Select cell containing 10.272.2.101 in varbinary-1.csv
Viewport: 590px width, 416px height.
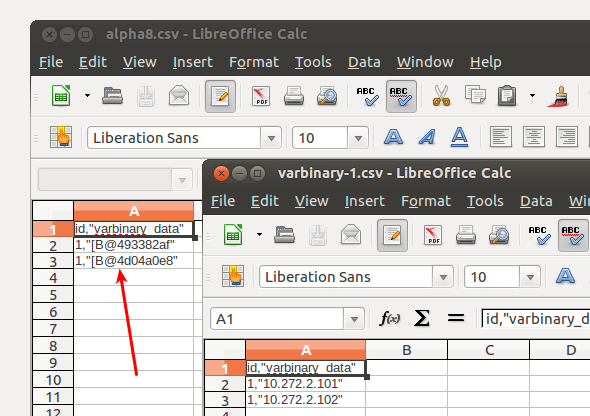[306, 384]
